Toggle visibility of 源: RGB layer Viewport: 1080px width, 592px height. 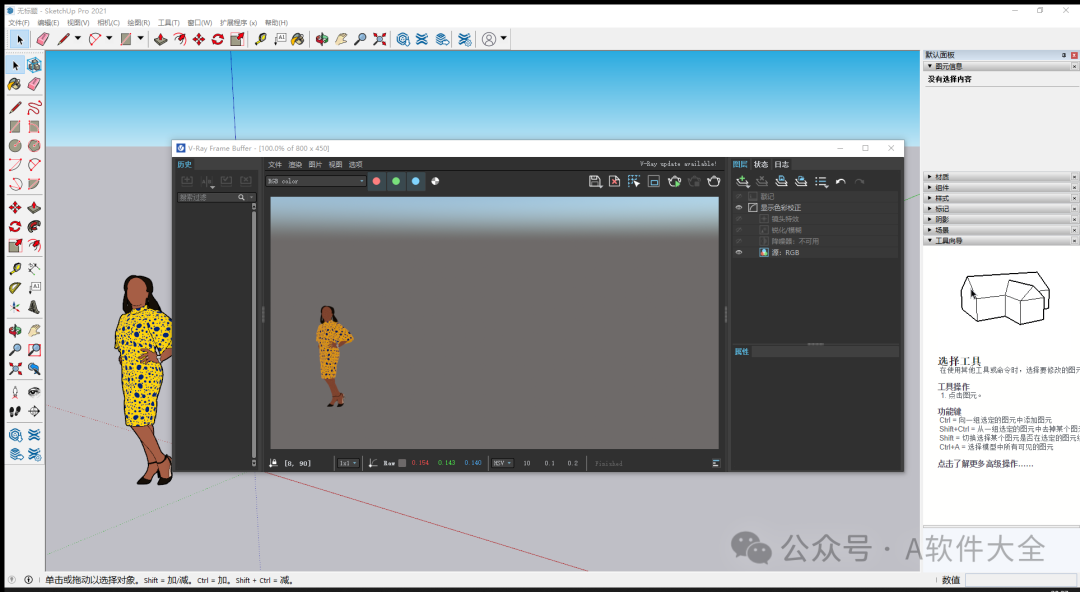(739, 252)
